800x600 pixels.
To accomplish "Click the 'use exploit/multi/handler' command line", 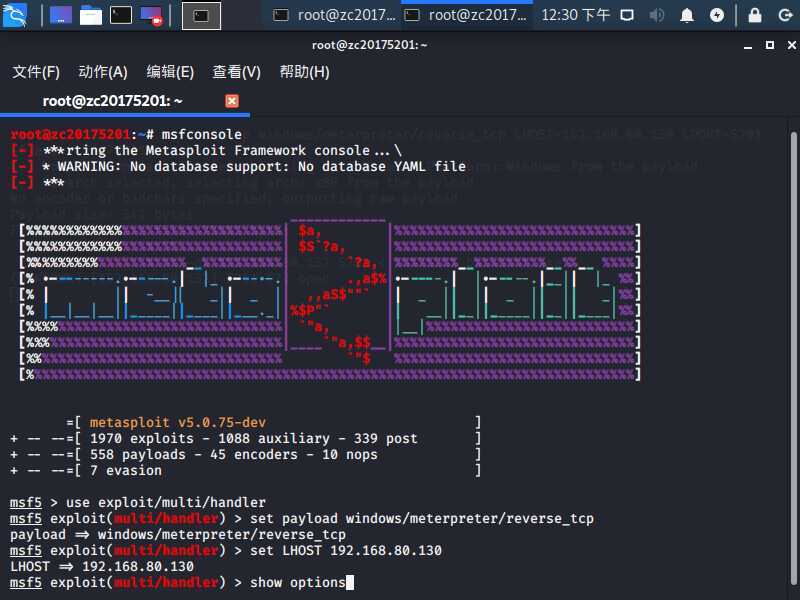I will 166,503.
